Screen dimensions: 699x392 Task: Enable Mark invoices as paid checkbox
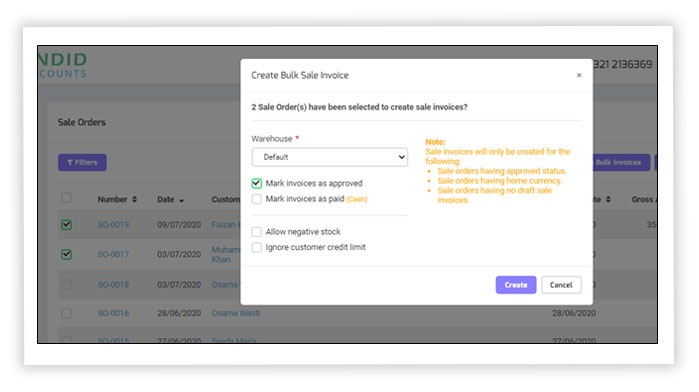coord(256,199)
